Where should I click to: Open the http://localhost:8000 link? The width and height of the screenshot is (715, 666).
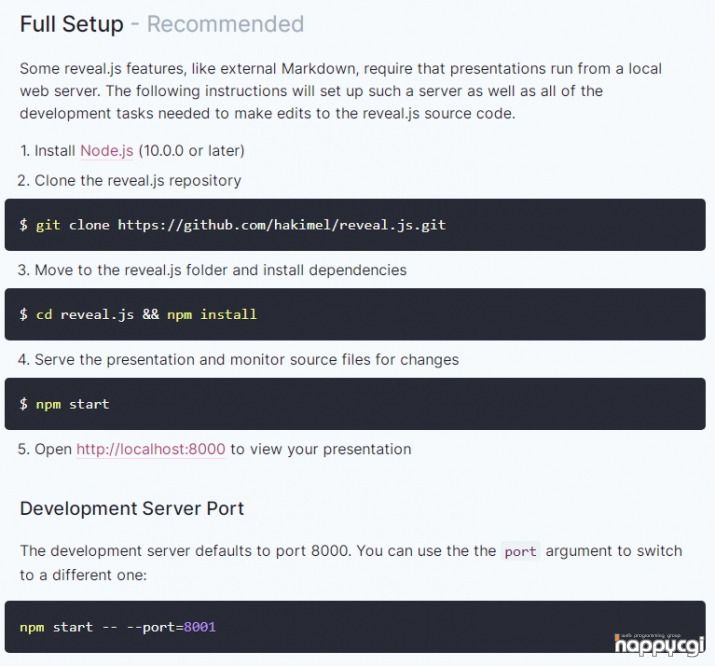click(x=150, y=449)
